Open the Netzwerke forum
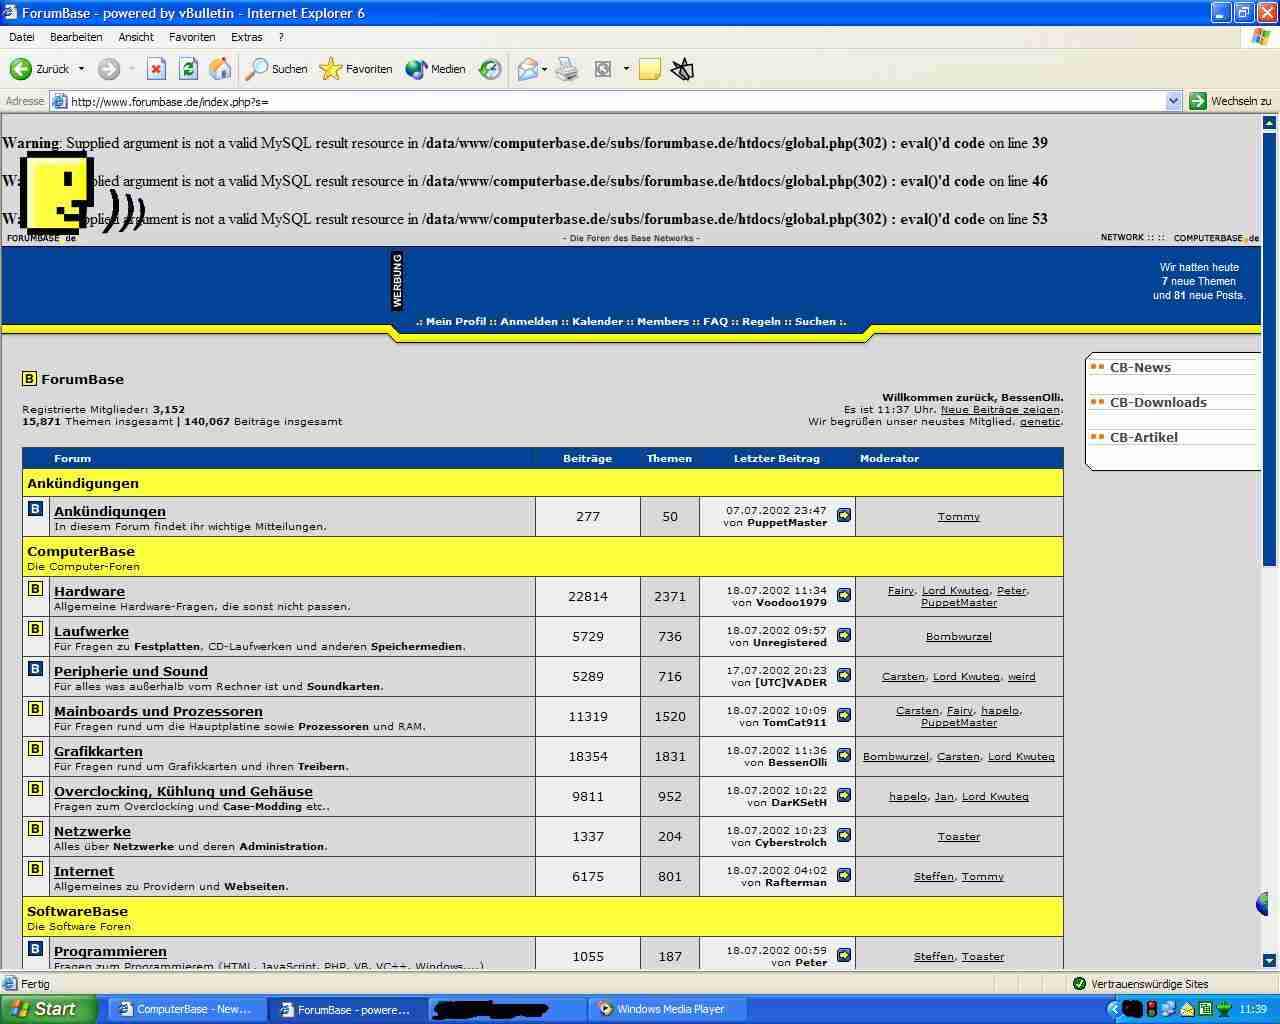1280x1024 pixels. click(x=92, y=831)
